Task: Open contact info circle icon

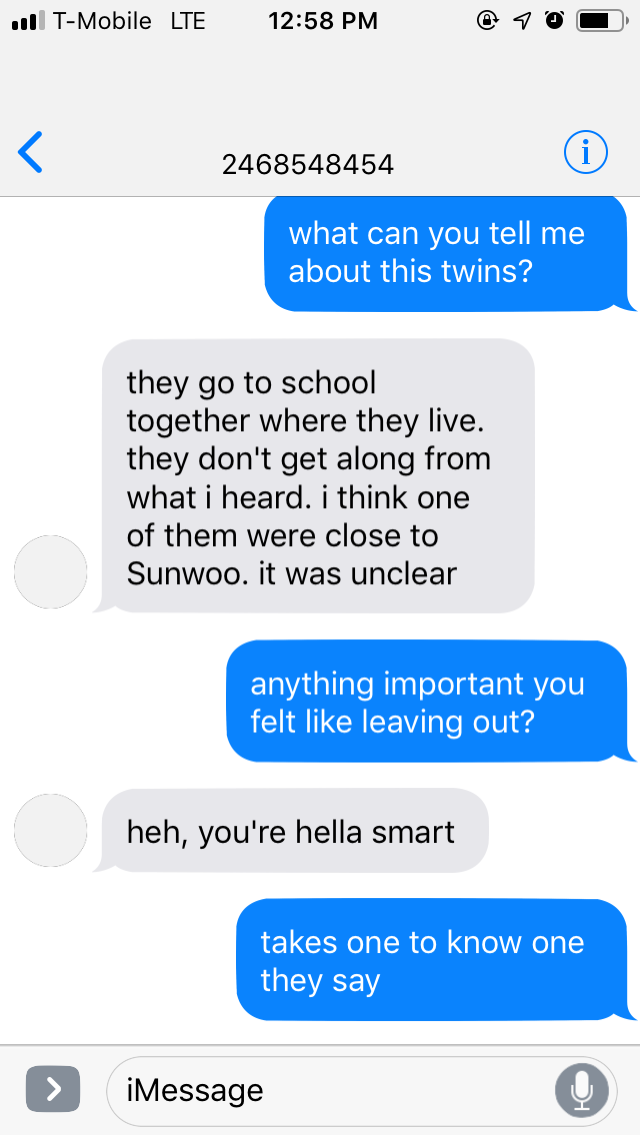Action: point(586,152)
